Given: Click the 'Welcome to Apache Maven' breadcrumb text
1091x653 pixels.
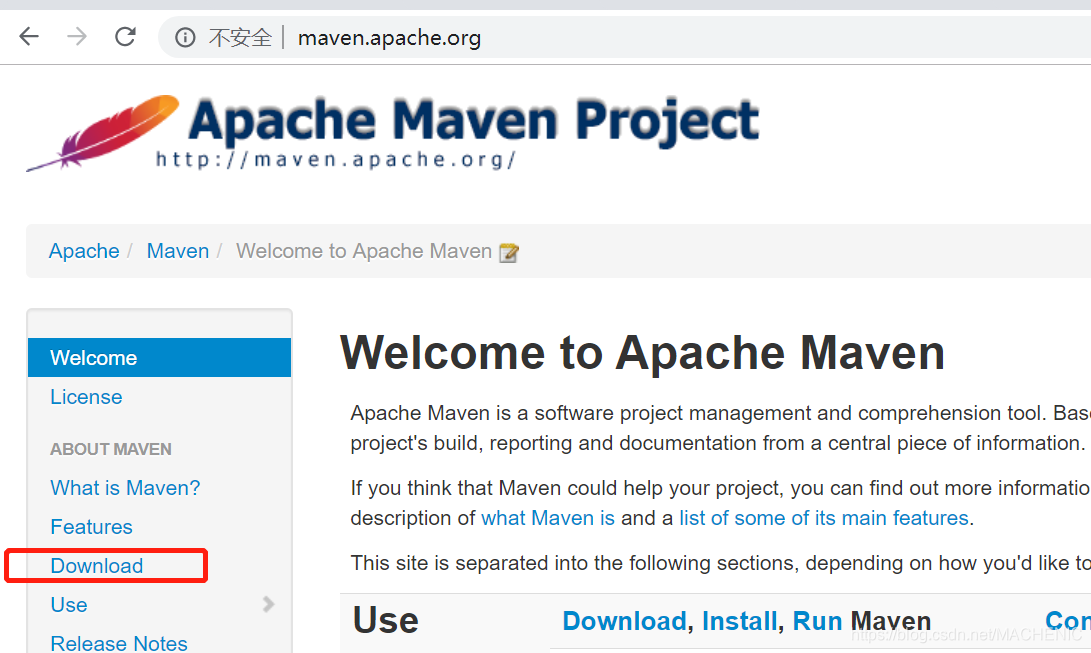Looking at the screenshot, I should 364,251.
